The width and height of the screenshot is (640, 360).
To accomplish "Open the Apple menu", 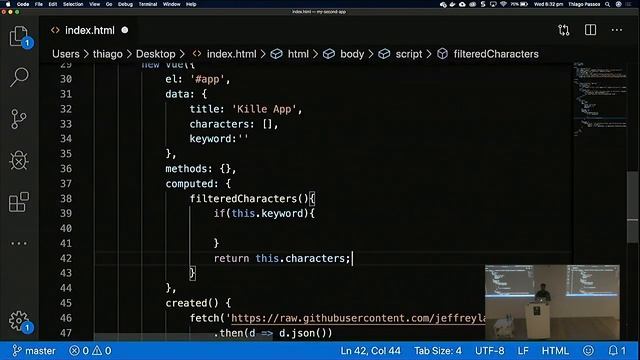I will tap(7, 4).
